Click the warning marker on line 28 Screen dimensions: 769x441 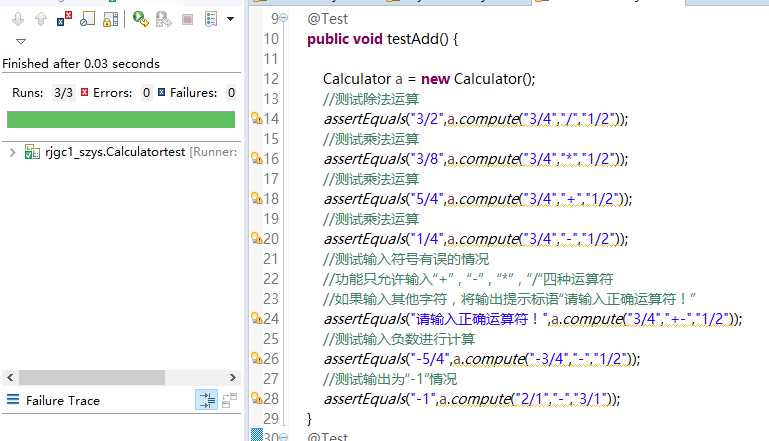[x=256, y=398]
